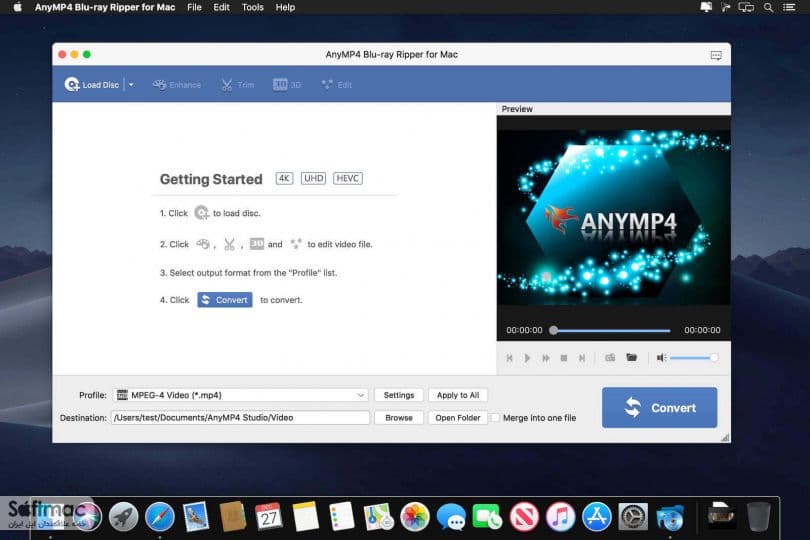810x540 pixels.
Task: Open FaceTime from the Dock
Action: click(487, 516)
